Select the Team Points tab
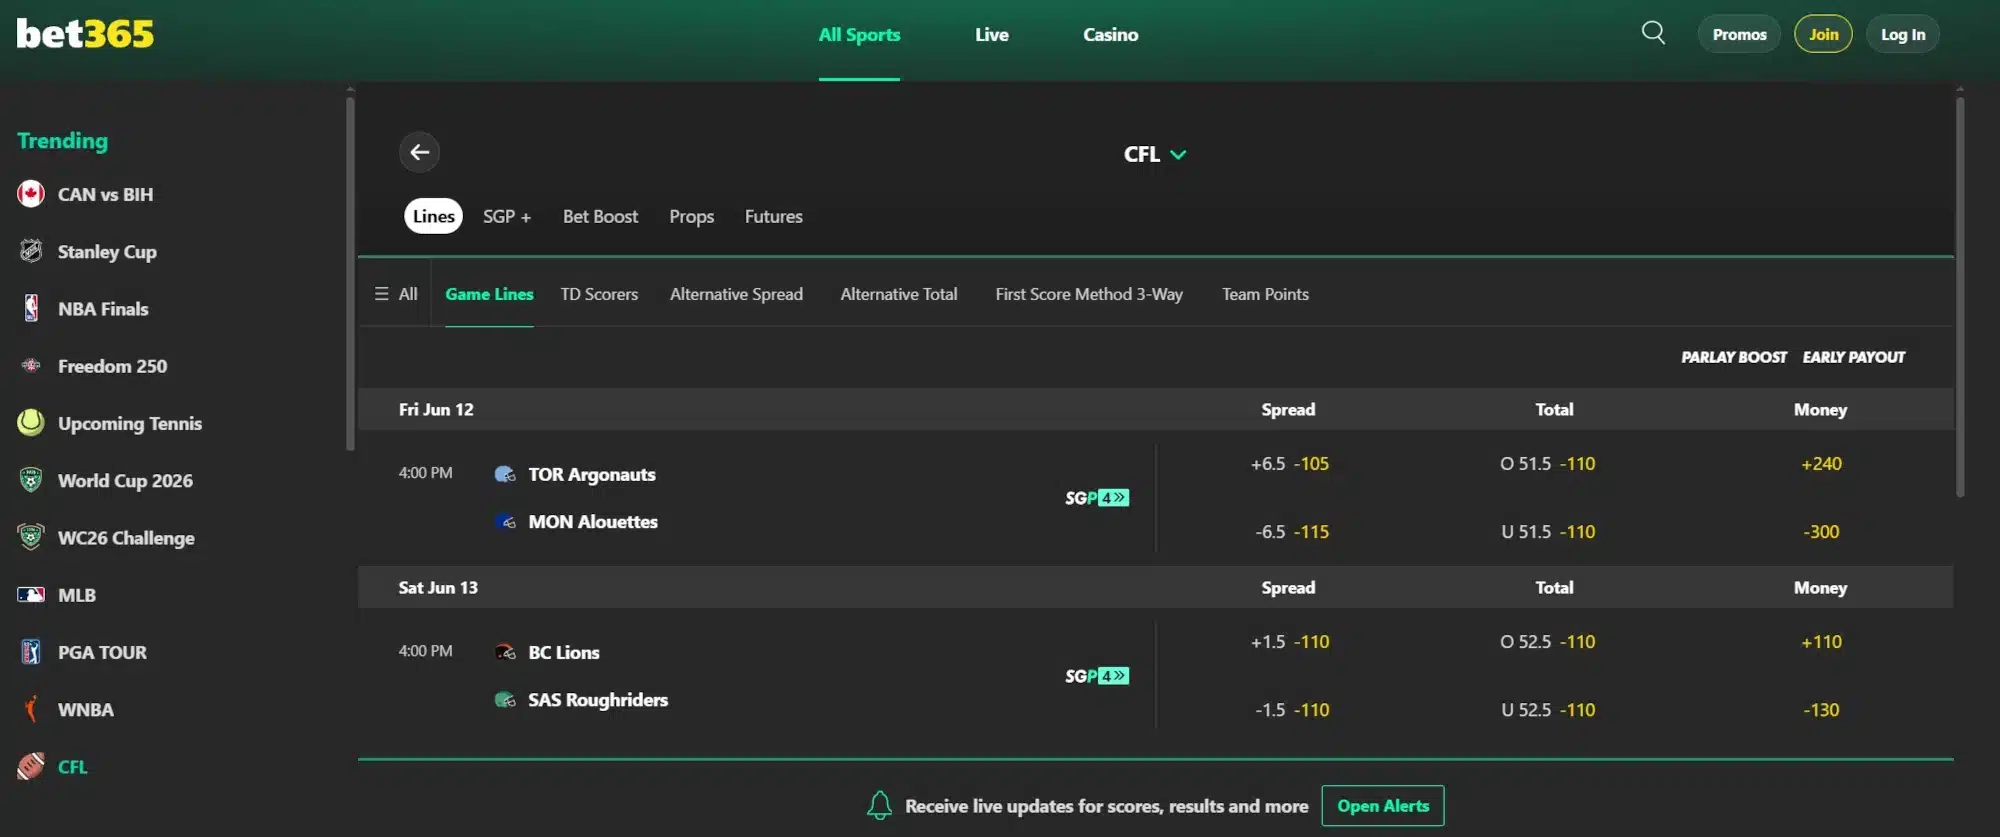Viewport: 2000px width, 837px height. pos(1265,294)
